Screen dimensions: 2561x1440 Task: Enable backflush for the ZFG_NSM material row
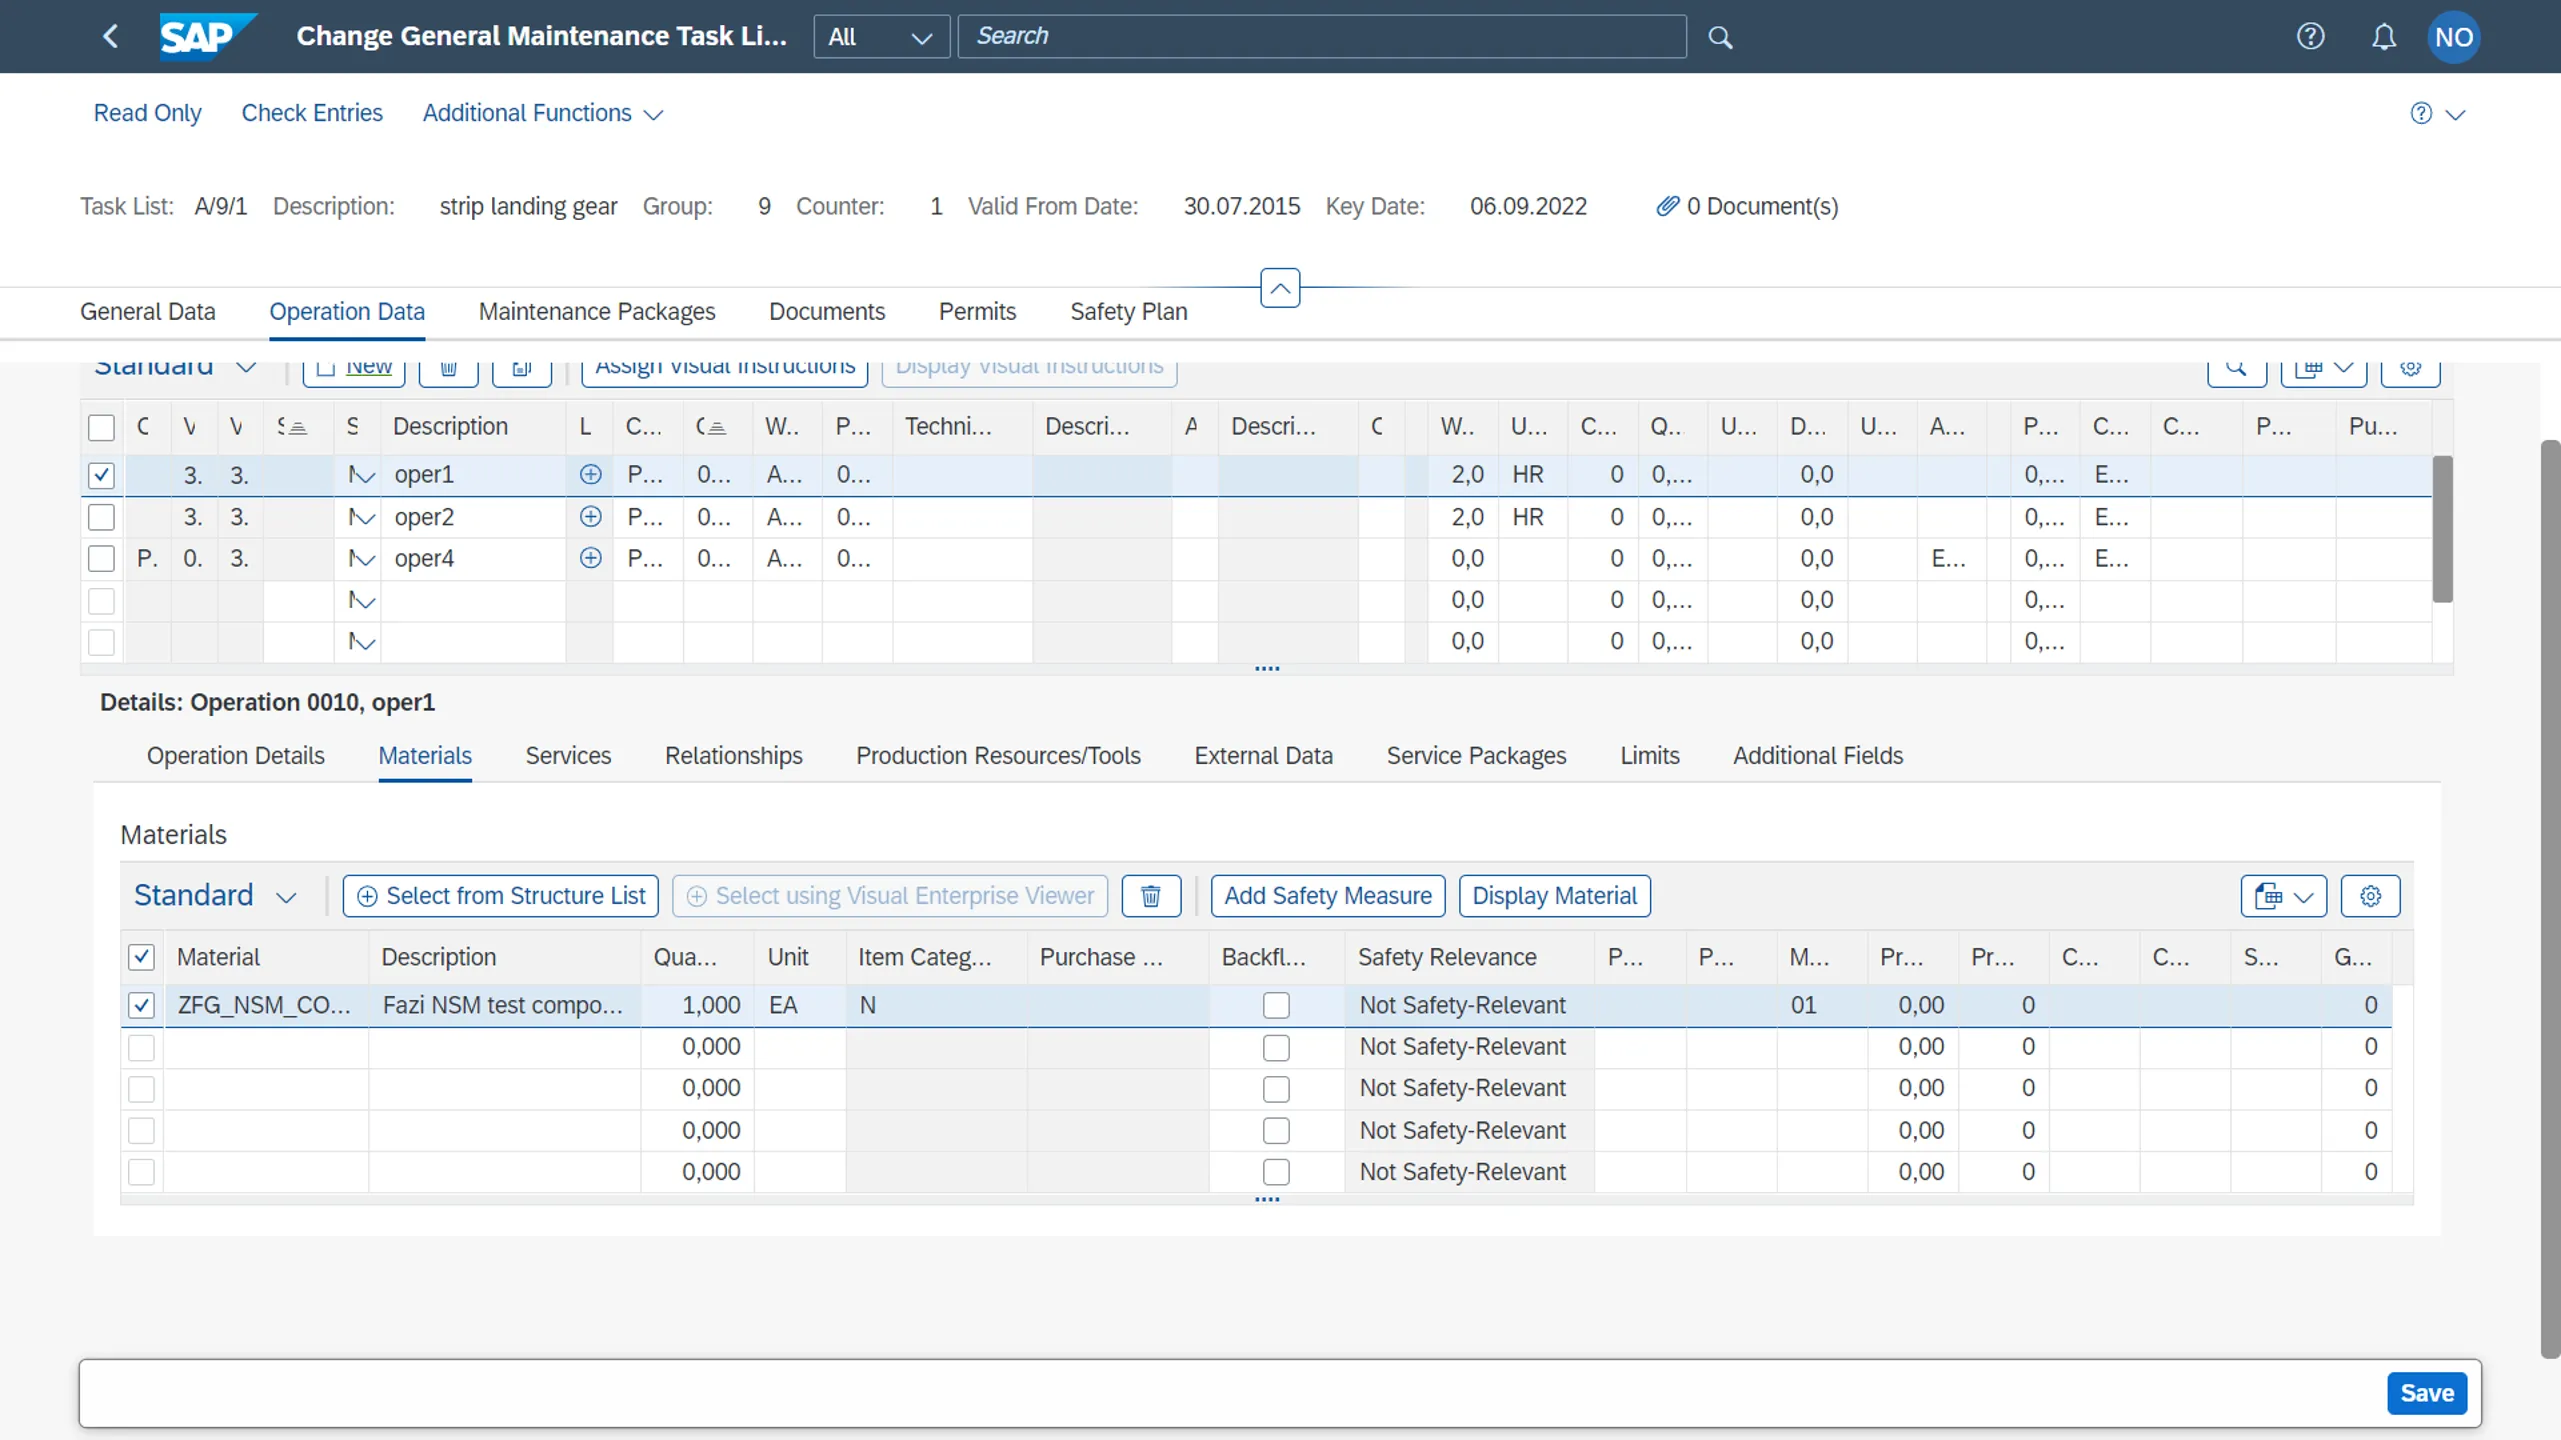point(1275,1005)
